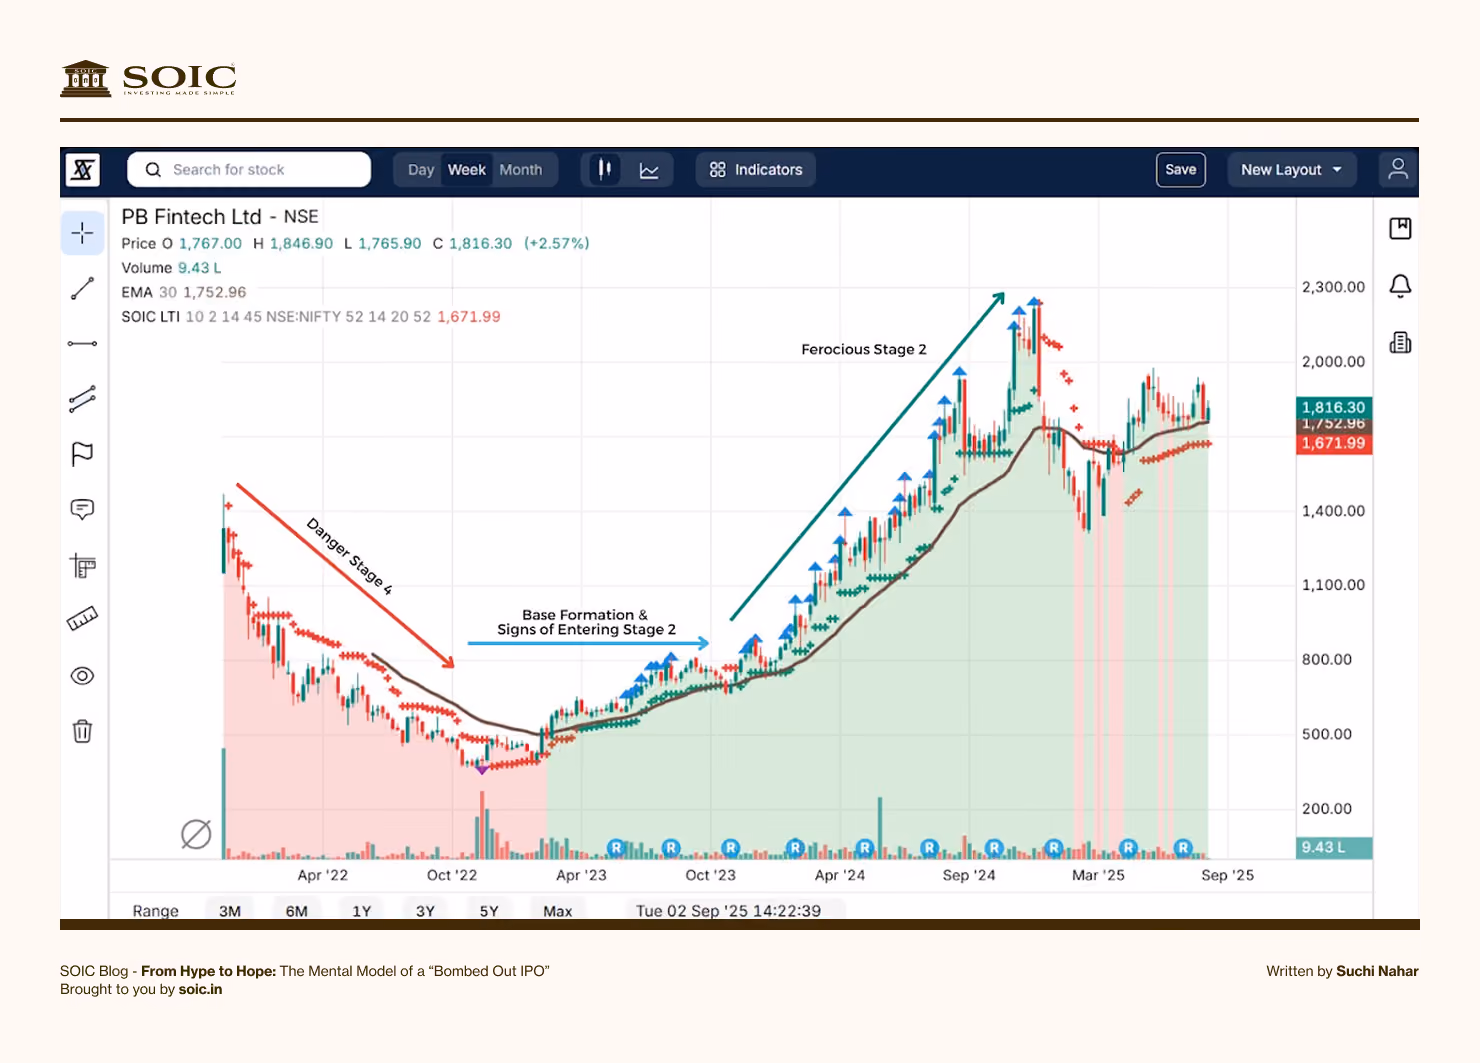Click the green 1,816.30 price label
The width and height of the screenshot is (1480, 1063).
(x=1334, y=407)
